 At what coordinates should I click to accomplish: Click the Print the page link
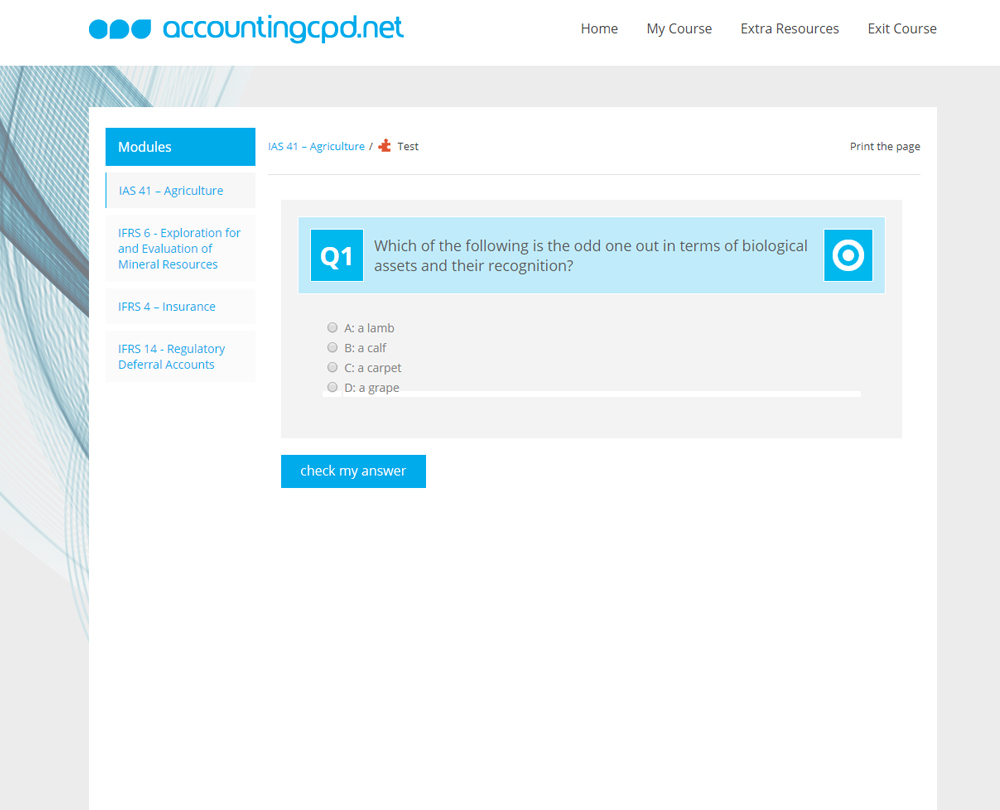coord(884,147)
